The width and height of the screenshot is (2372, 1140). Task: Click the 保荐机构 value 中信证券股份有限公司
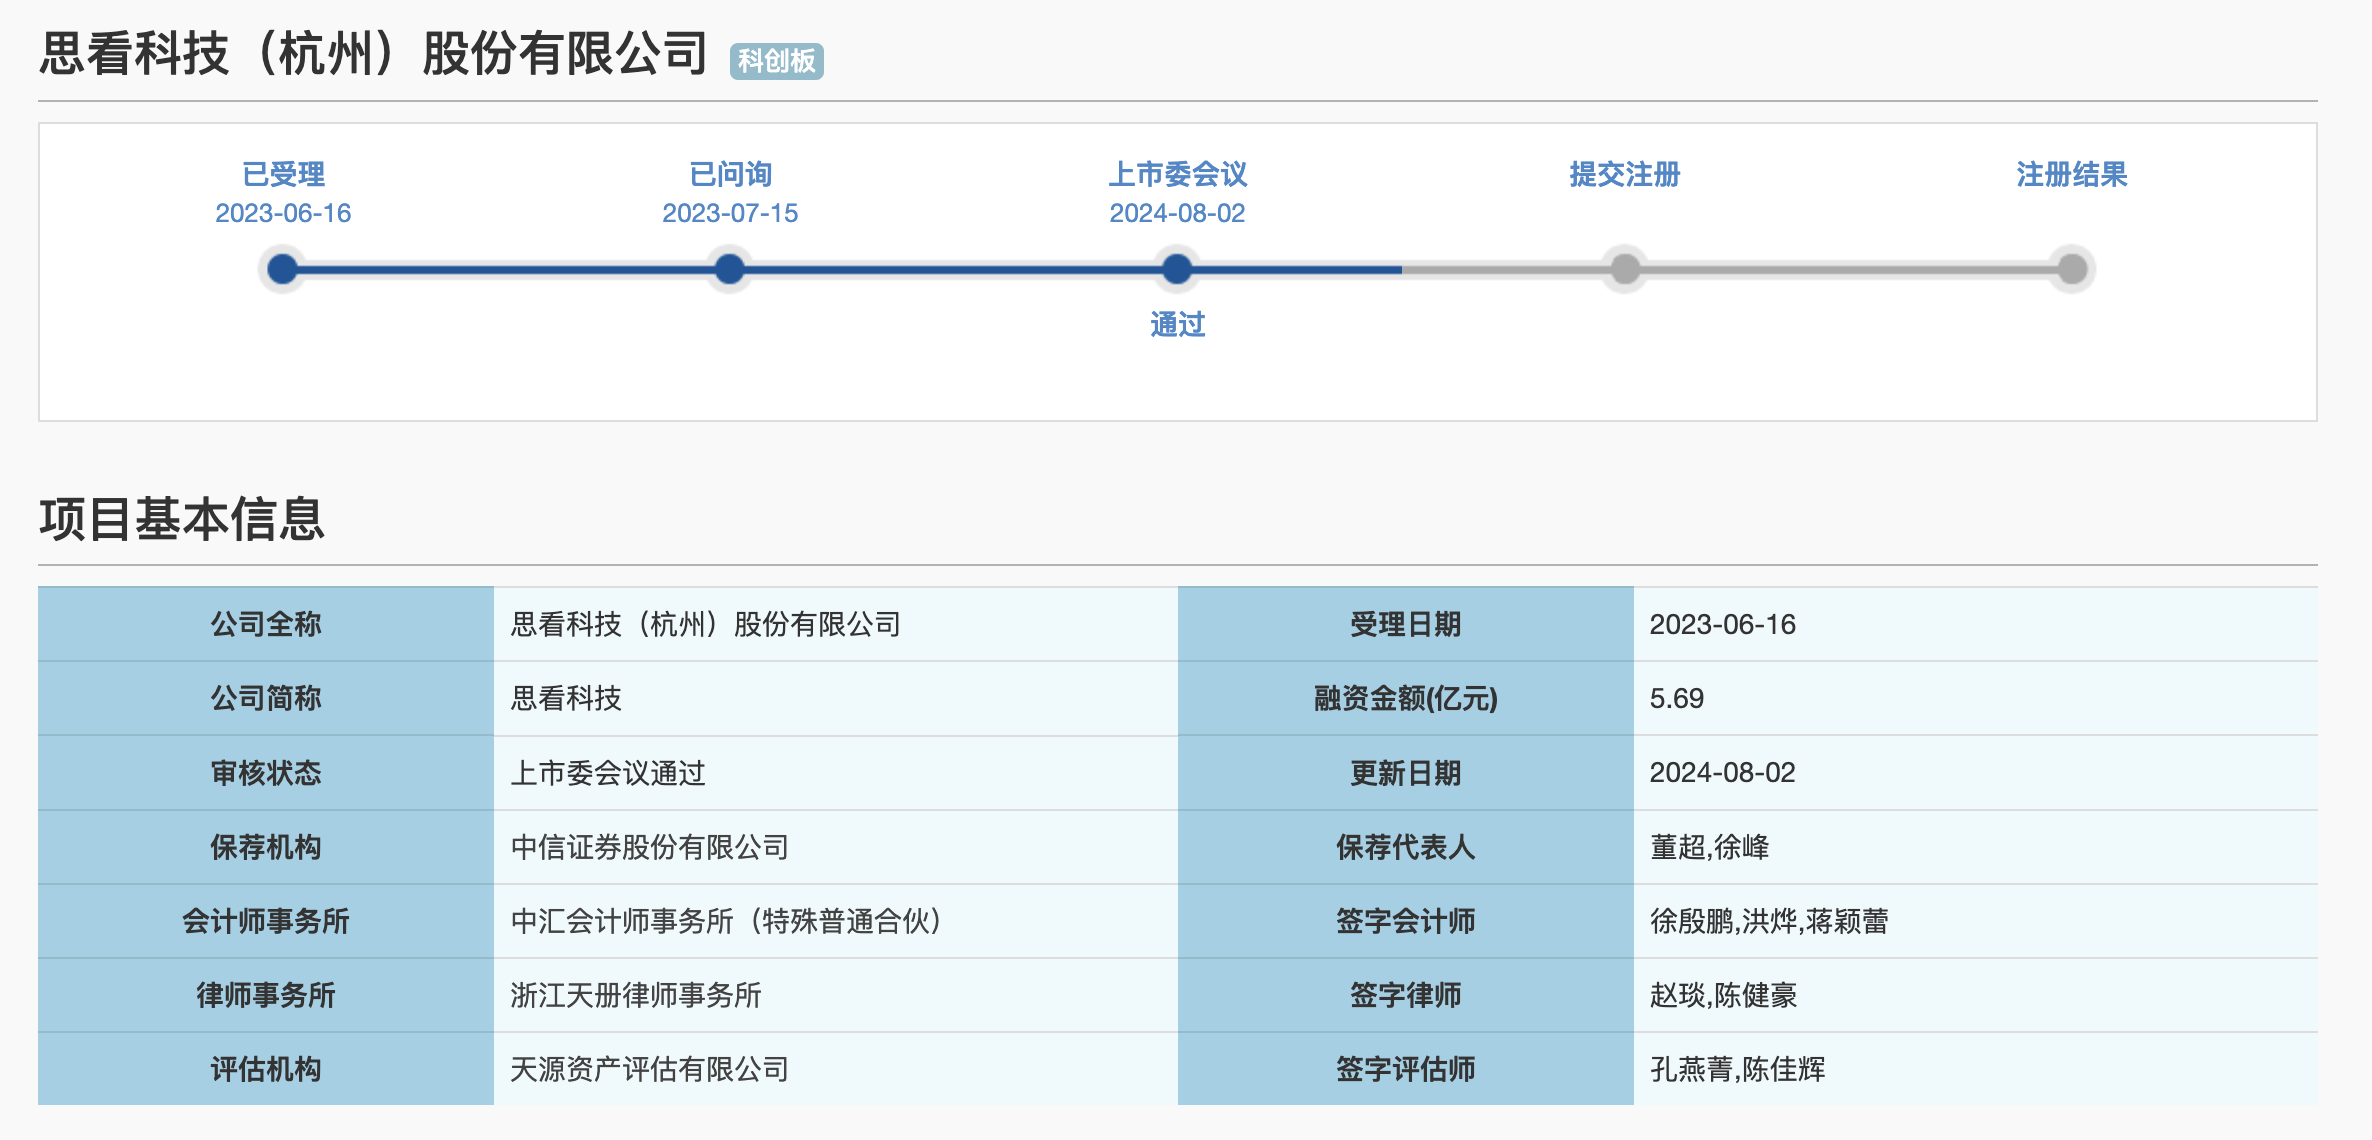click(x=650, y=847)
